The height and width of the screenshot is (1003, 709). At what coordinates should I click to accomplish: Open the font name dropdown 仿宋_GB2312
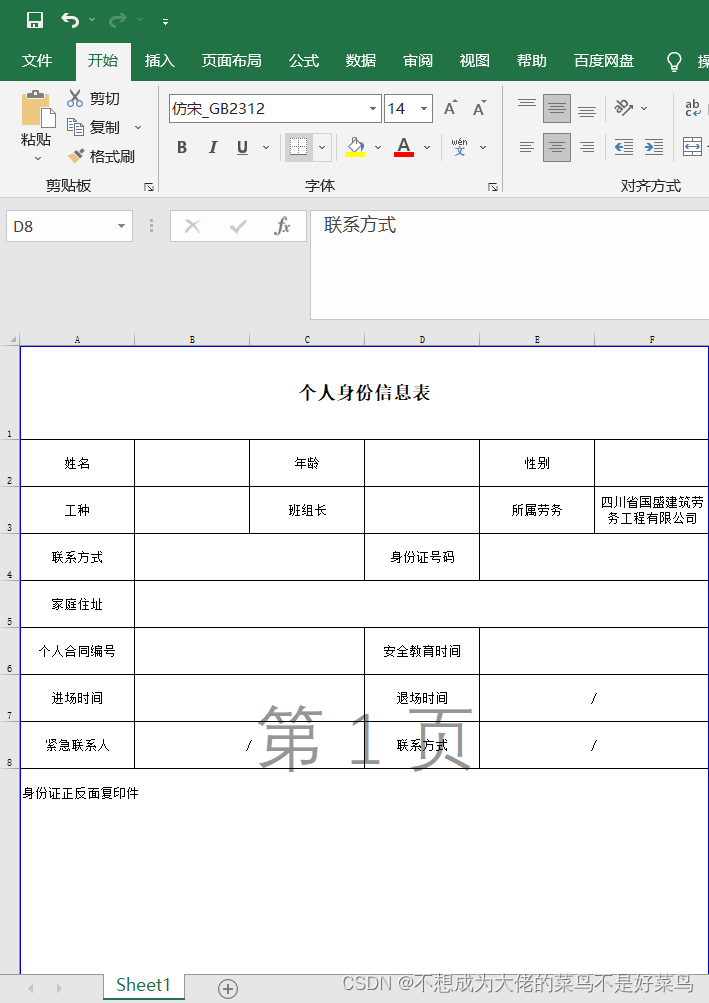click(x=372, y=109)
